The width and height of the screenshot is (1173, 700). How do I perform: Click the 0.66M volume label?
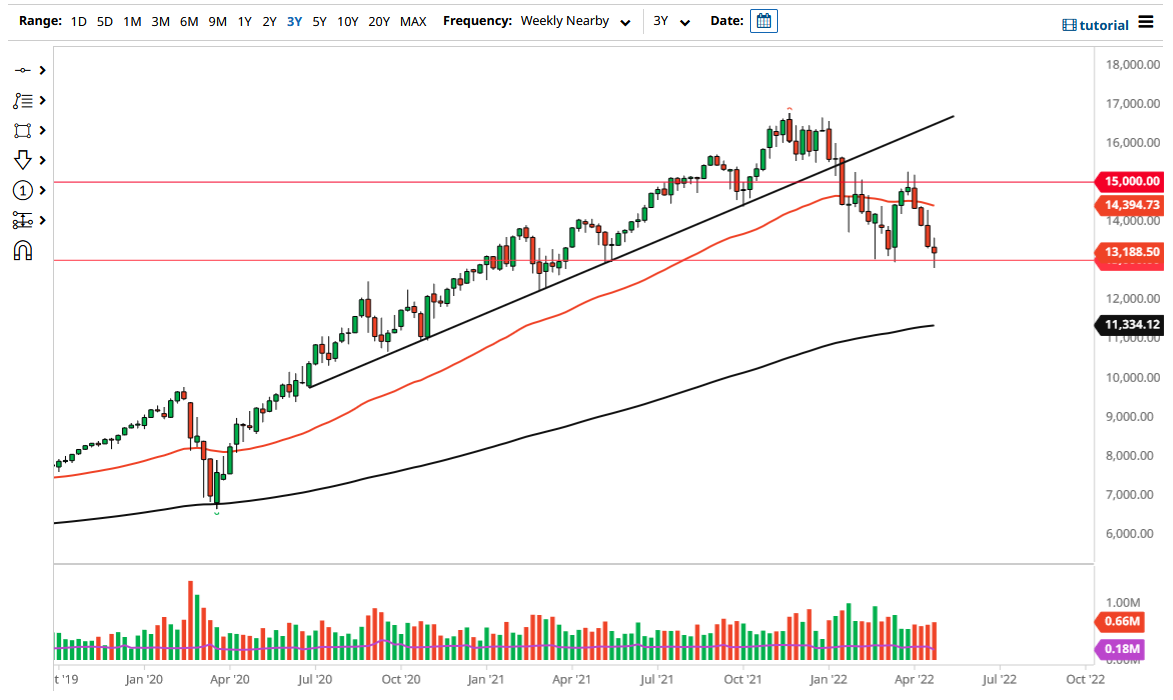click(x=1123, y=622)
